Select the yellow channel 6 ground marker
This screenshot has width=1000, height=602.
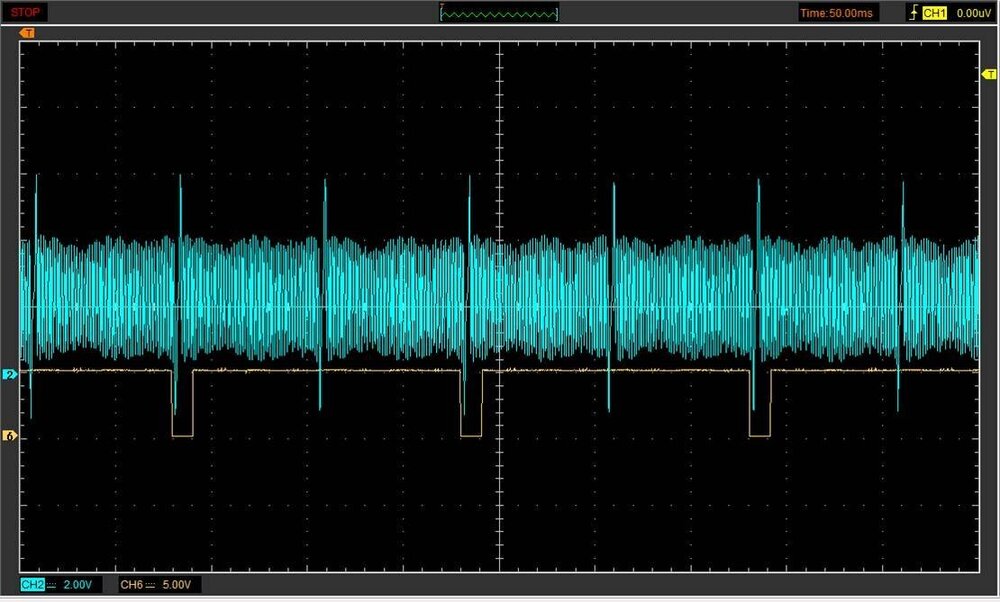click(x=10, y=436)
